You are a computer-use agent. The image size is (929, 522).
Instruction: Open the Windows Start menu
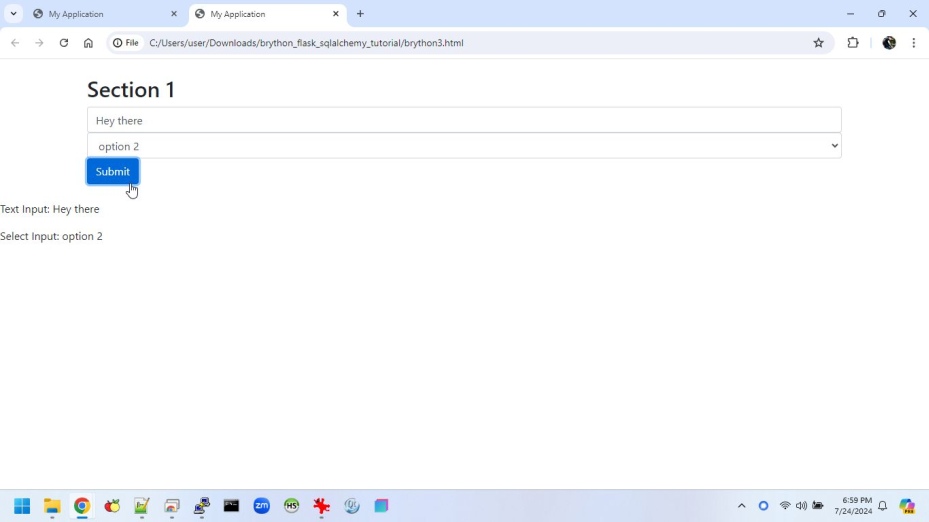[x=22, y=506]
